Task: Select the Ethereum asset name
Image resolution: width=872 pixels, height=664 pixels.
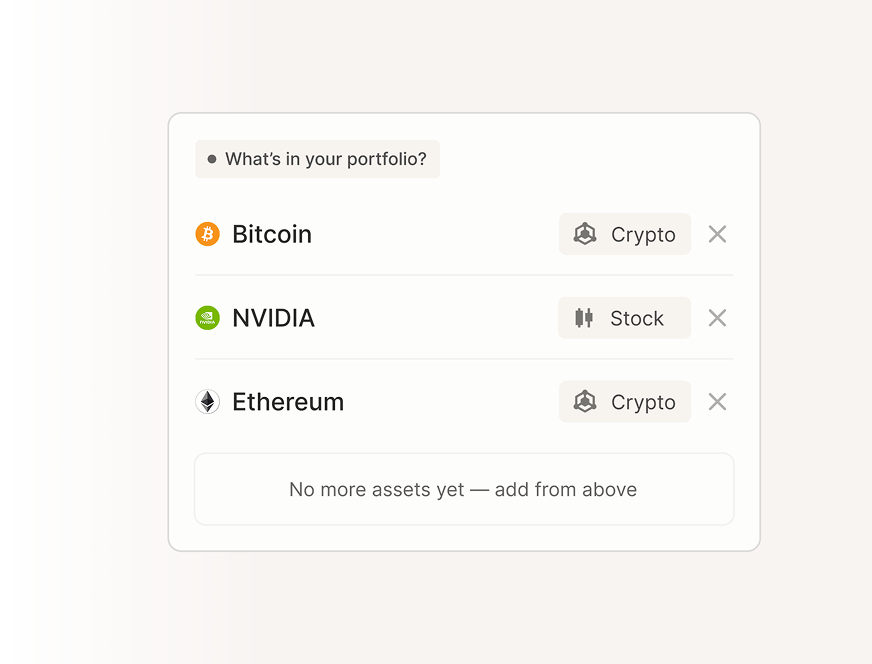Action: point(288,402)
